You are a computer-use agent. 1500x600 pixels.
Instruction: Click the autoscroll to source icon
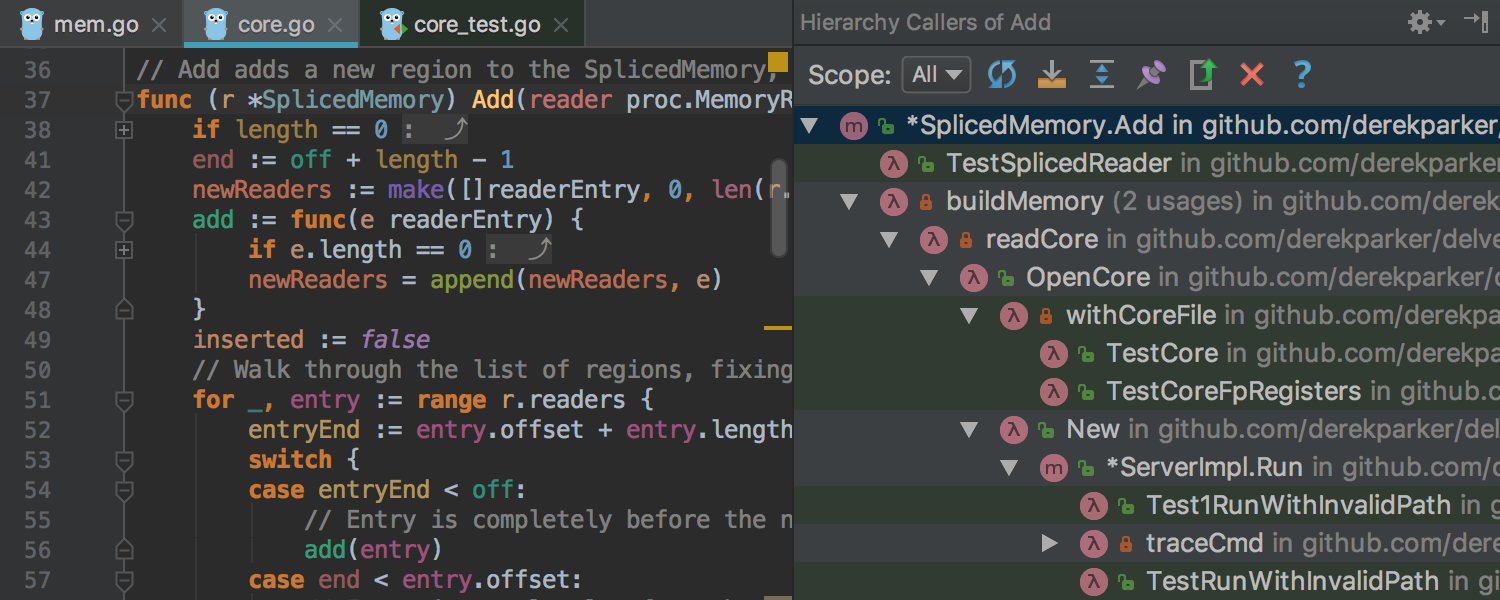[1051, 74]
